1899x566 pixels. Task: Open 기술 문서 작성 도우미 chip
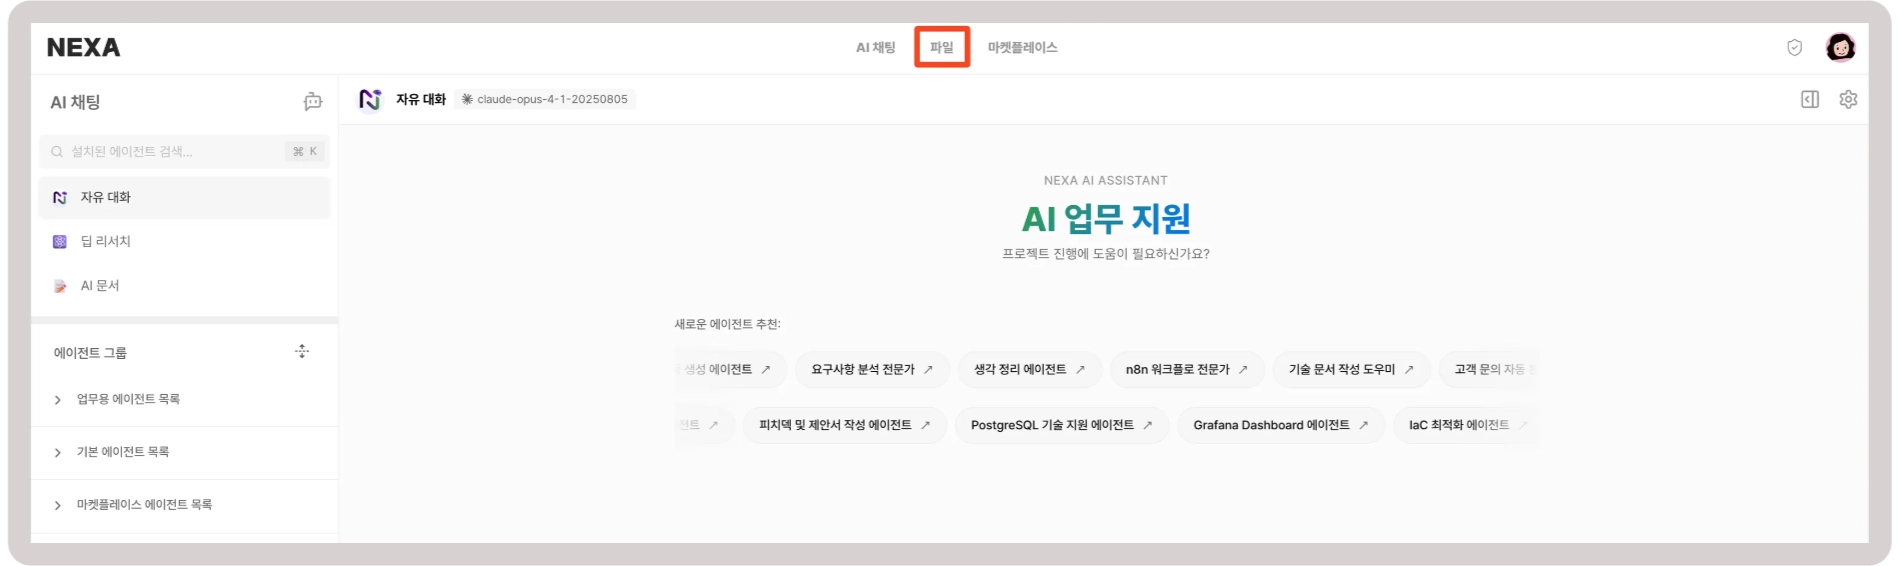tap(1351, 369)
